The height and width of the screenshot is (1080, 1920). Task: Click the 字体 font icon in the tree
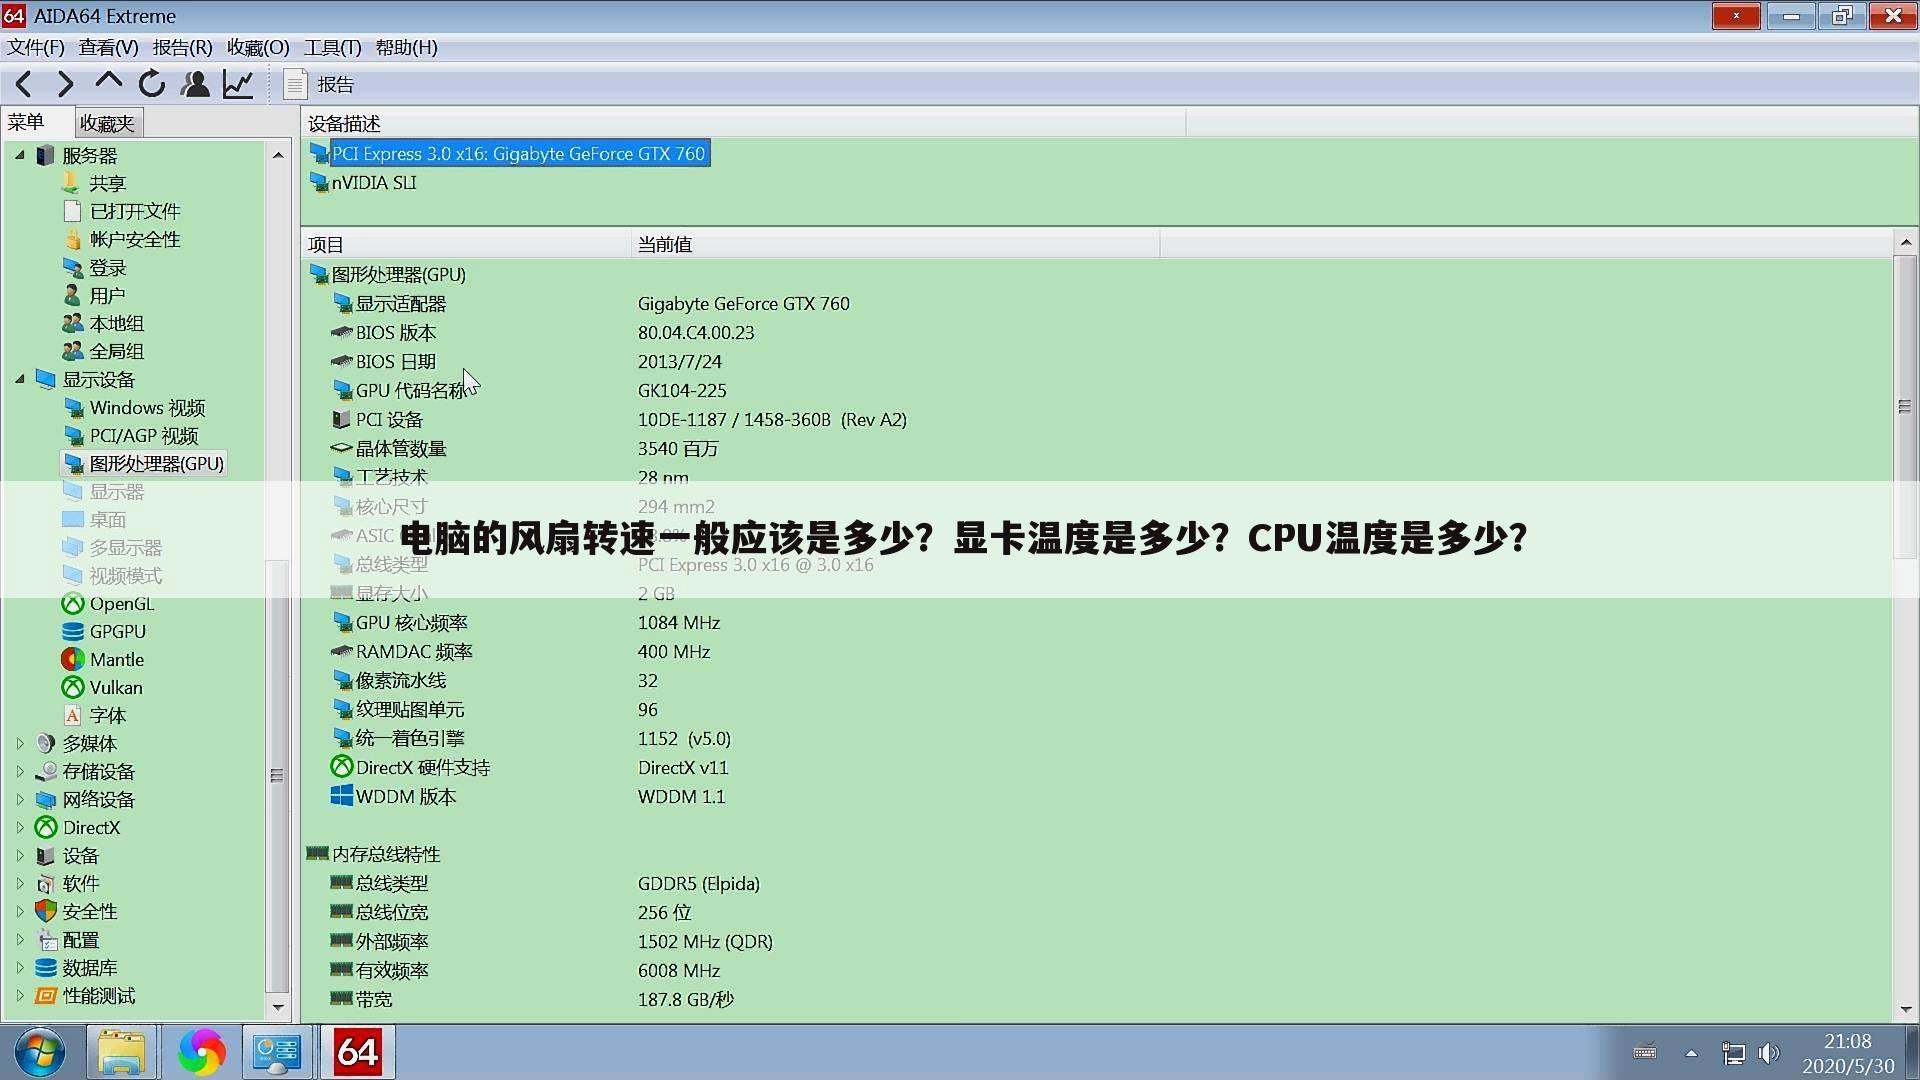click(x=72, y=715)
